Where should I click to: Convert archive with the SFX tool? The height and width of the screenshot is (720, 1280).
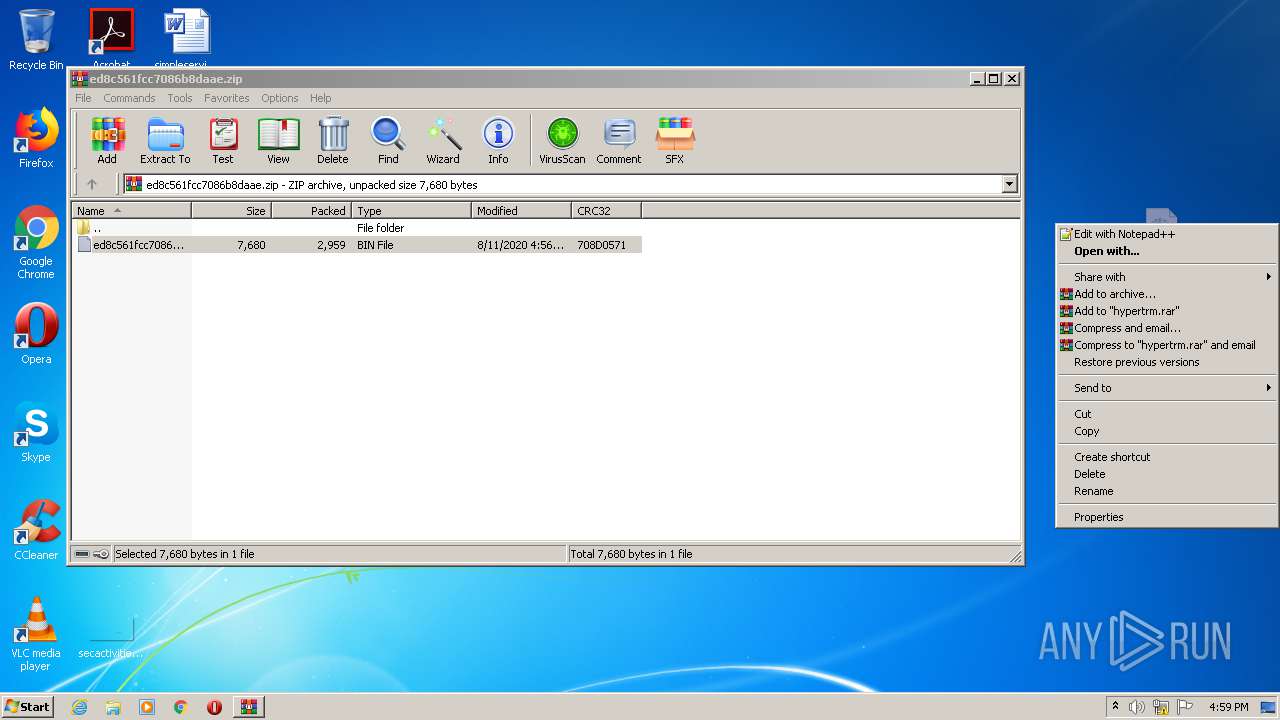pyautogui.click(x=675, y=140)
